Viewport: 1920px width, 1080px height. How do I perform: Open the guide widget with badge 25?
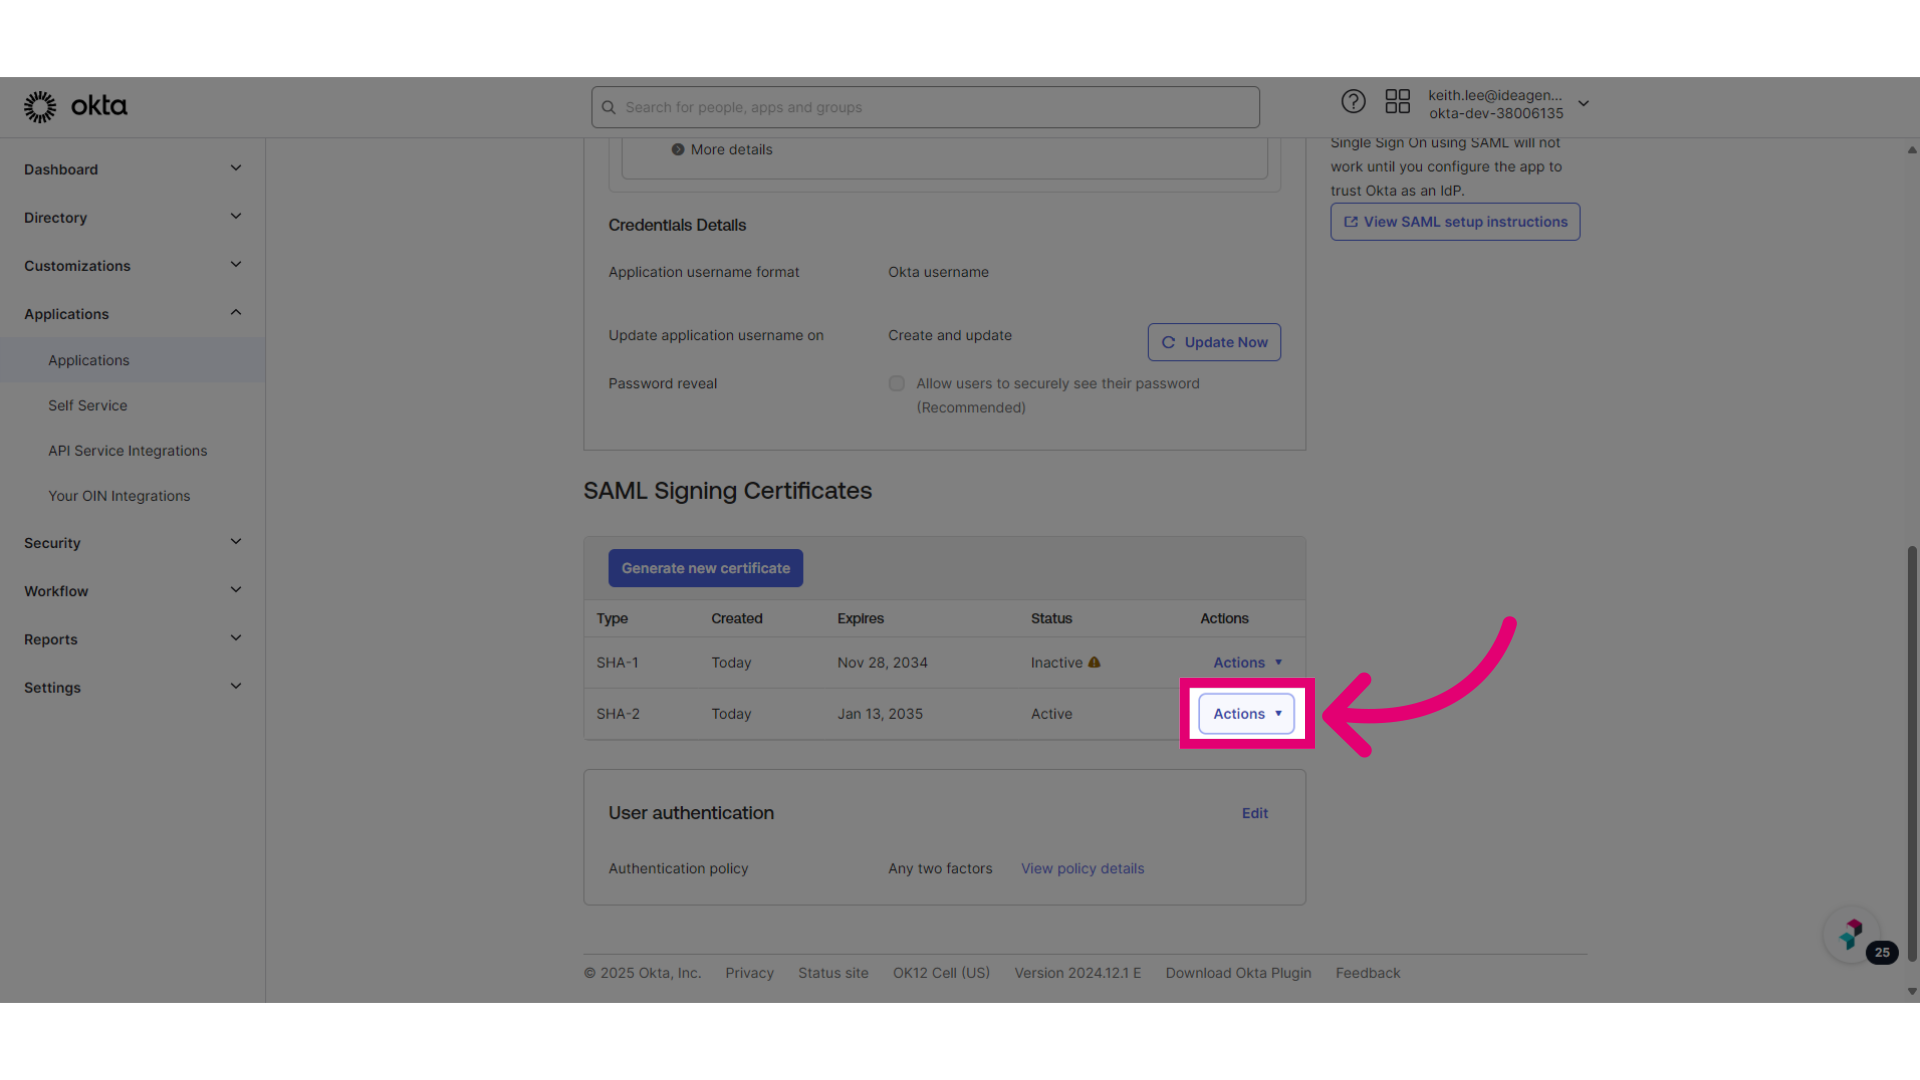tap(1852, 935)
